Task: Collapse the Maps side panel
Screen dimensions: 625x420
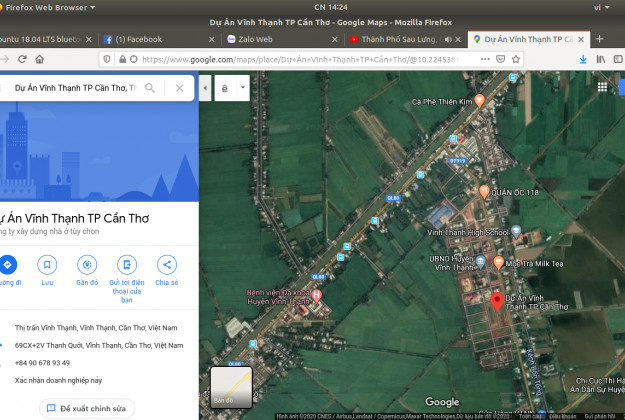Action: tap(205, 88)
